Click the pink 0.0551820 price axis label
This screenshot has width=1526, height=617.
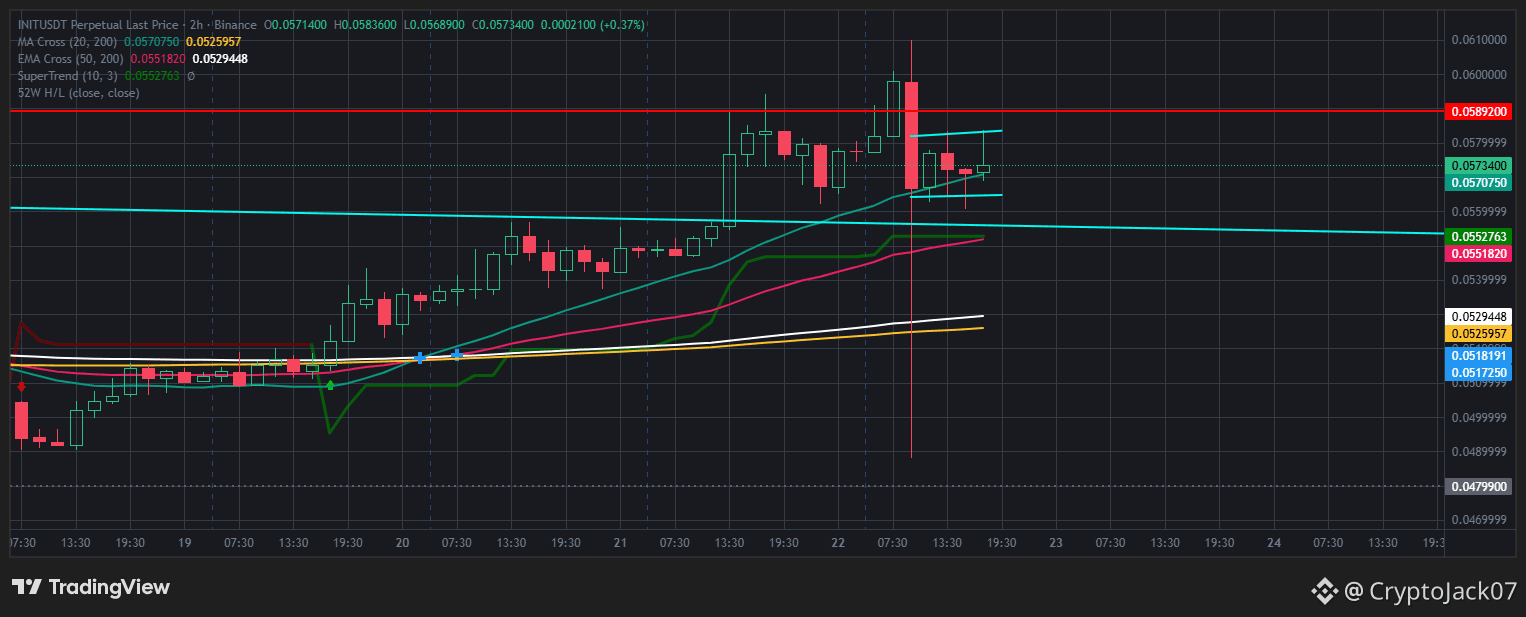pyautogui.click(x=1478, y=254)
